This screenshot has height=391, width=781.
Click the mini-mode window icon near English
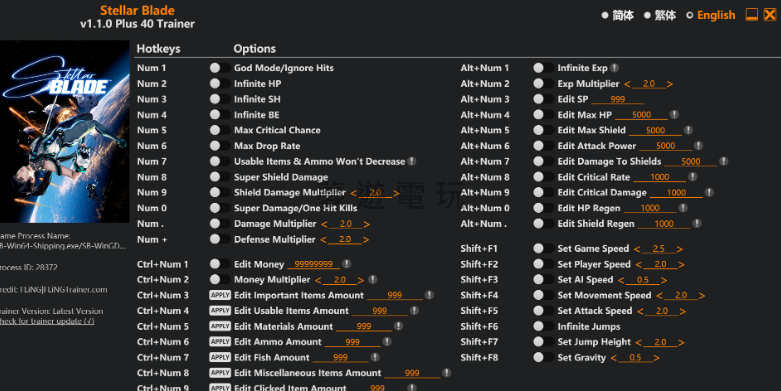(x=752, y=14)
